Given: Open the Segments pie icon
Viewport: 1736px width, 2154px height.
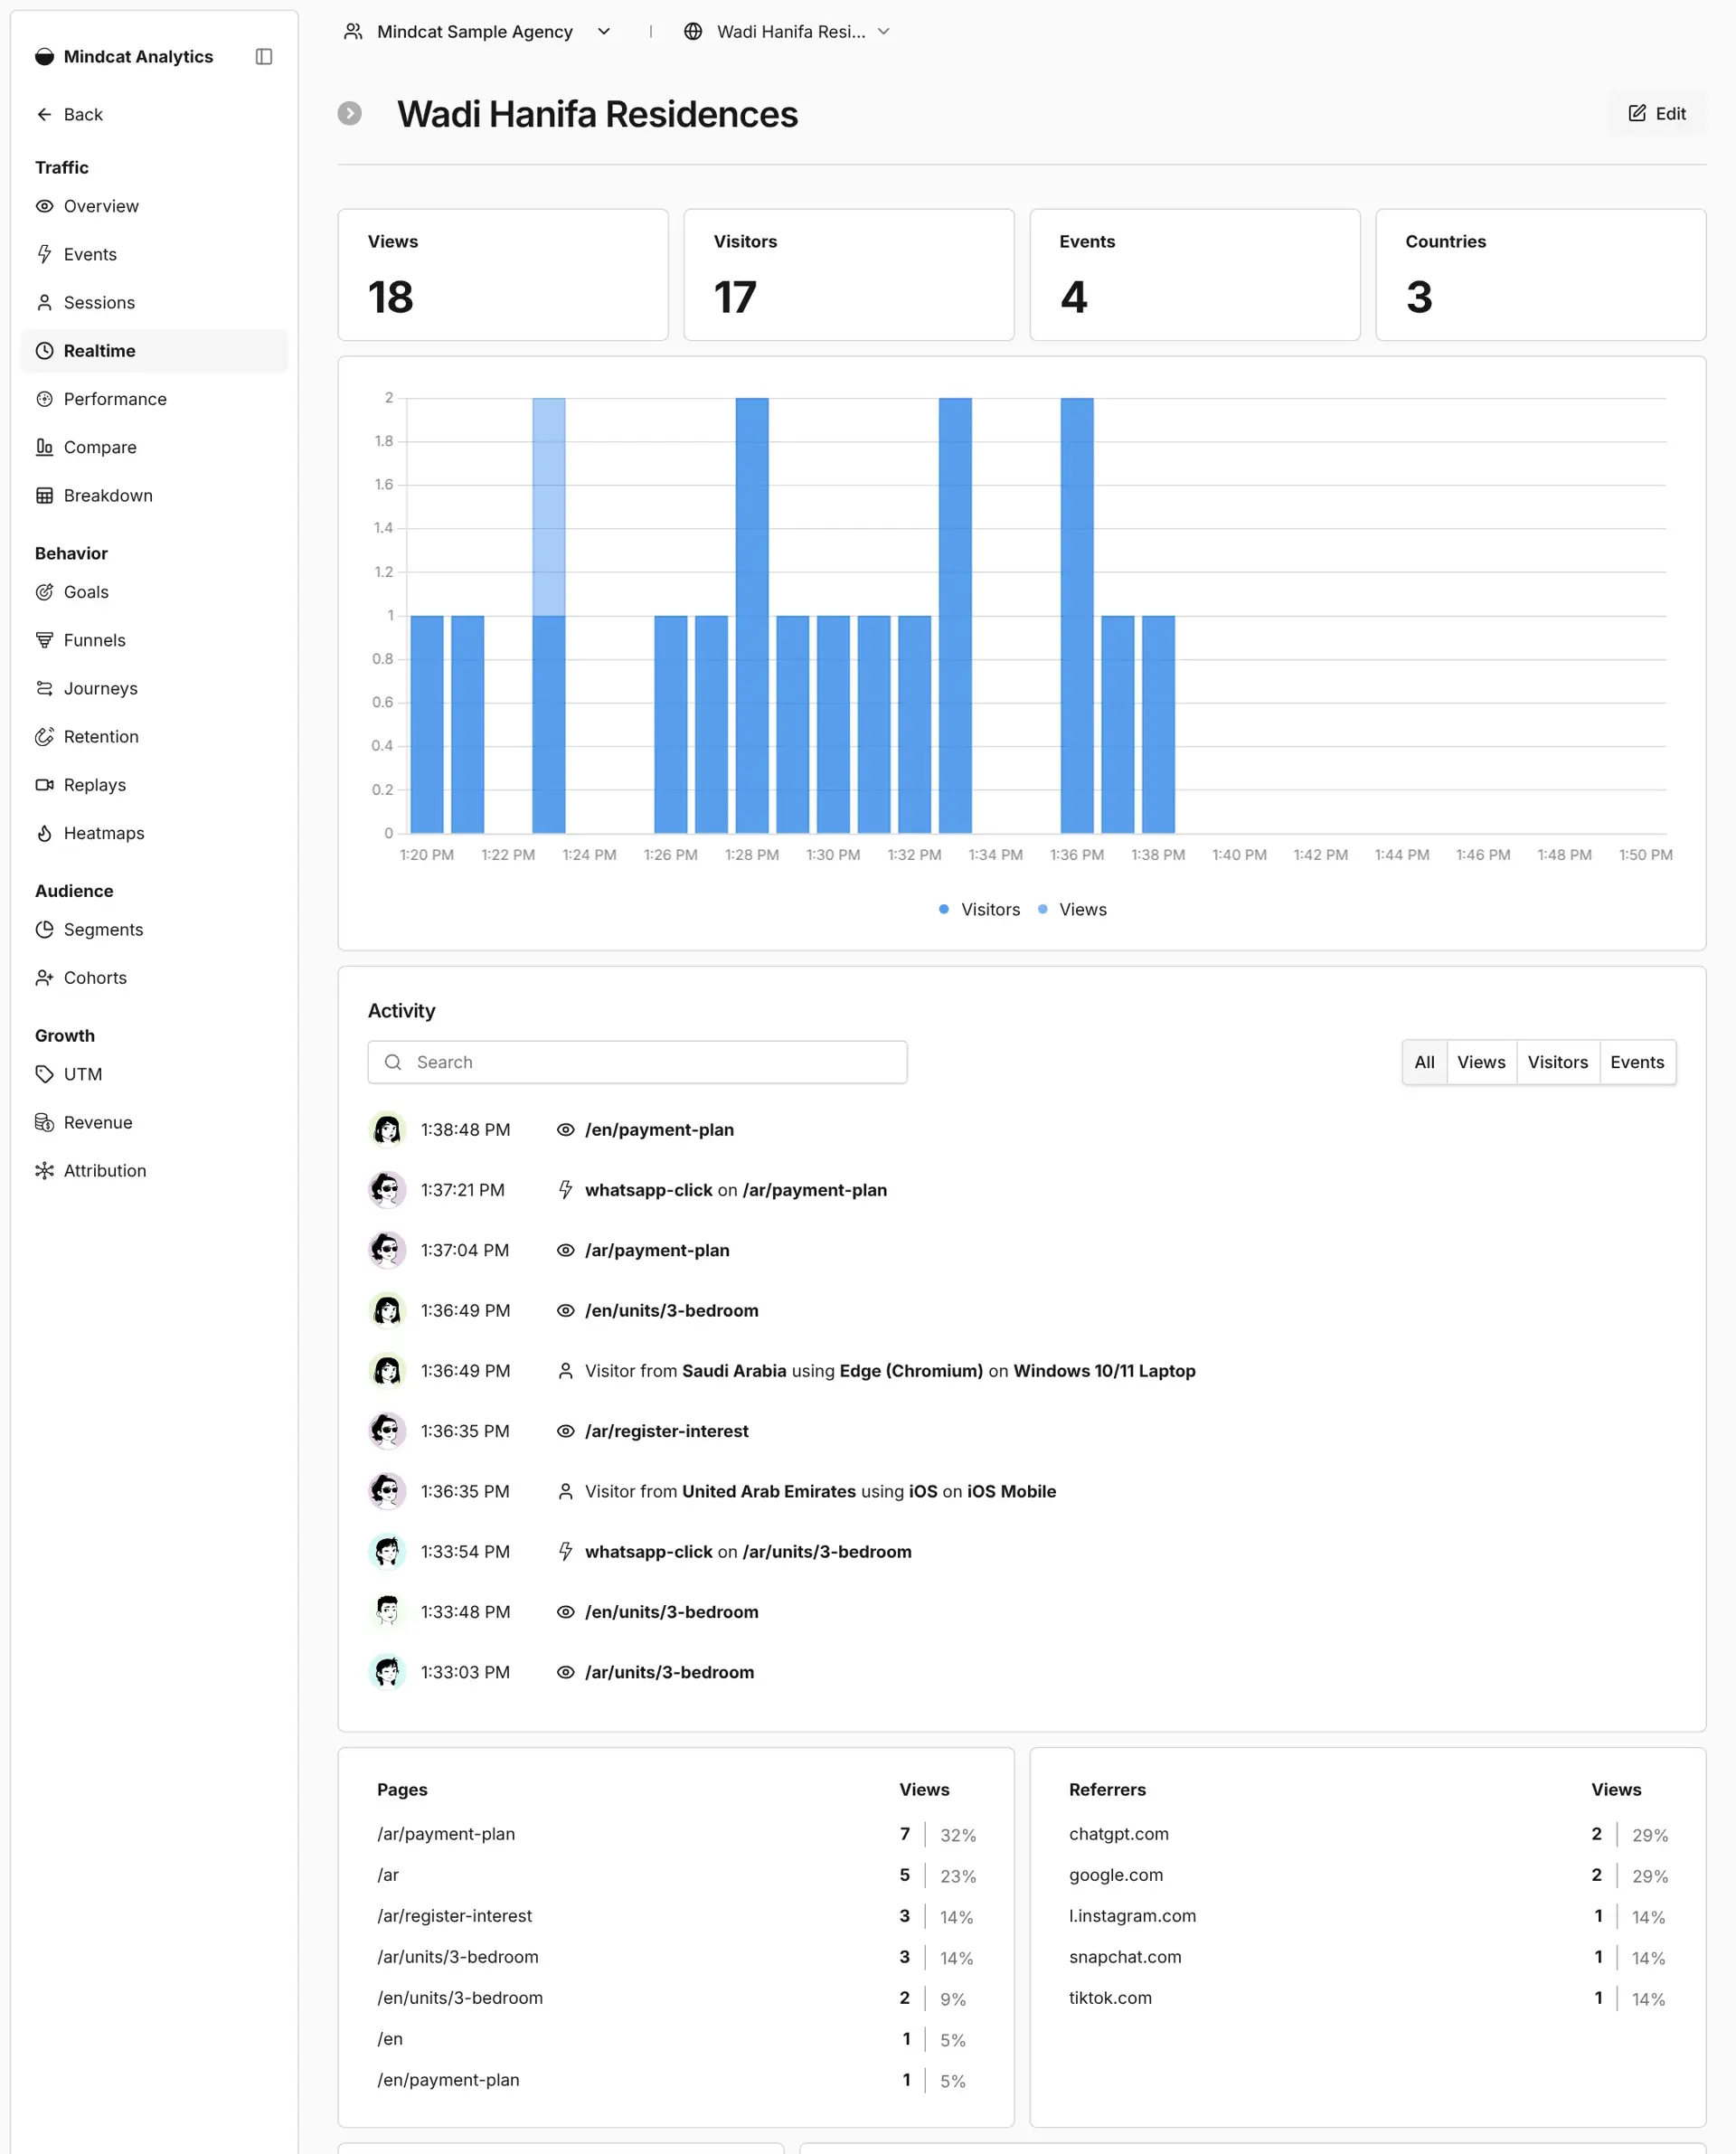Looking at the screenshot, I should (x=44, y=929).
